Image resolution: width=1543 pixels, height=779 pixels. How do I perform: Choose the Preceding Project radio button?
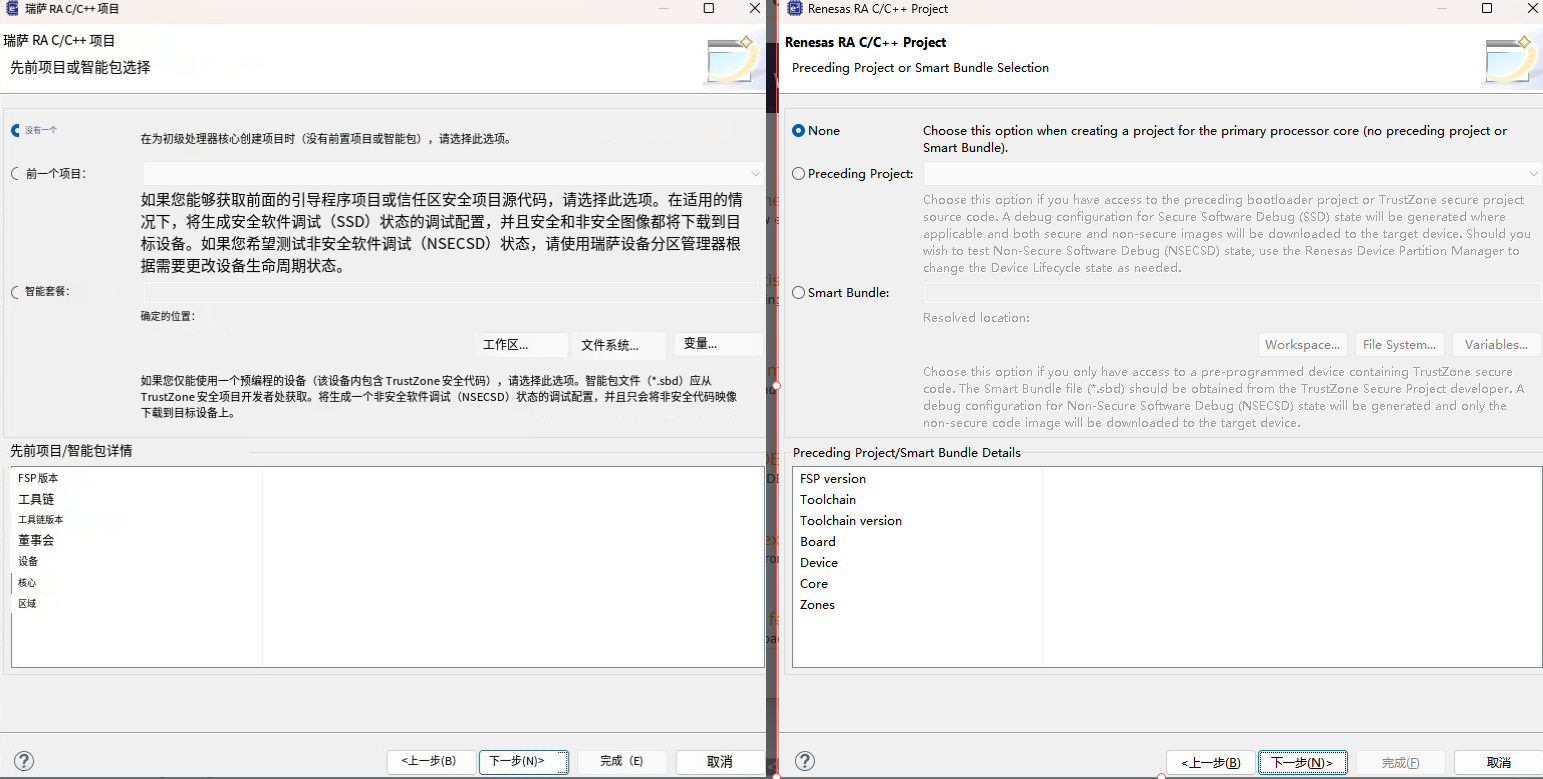click(798, 174)
